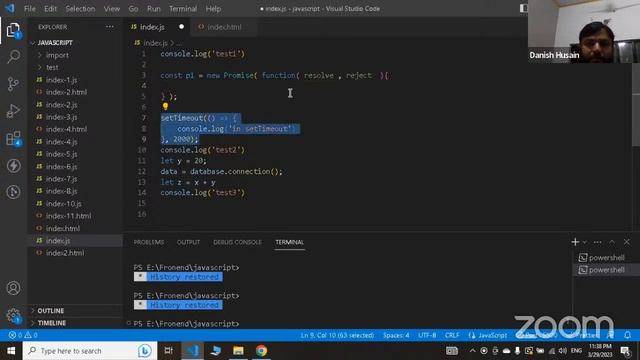Expand the OUTLINE section

pos(51,311)
